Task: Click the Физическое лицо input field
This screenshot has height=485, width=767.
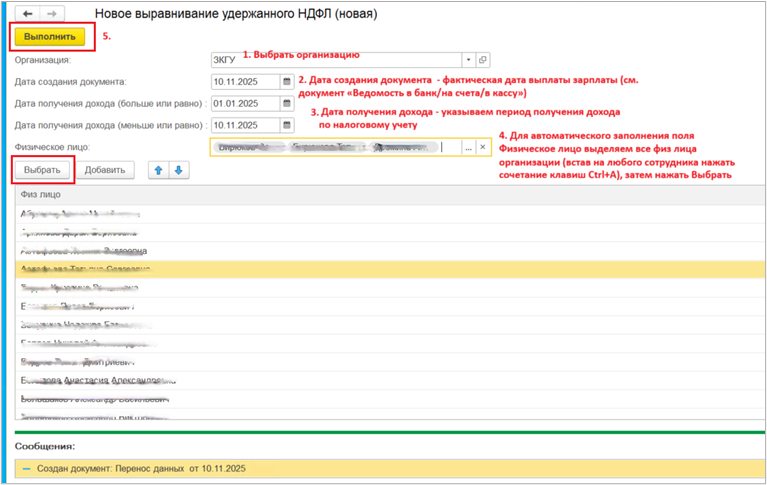Action: pos(335,147)
